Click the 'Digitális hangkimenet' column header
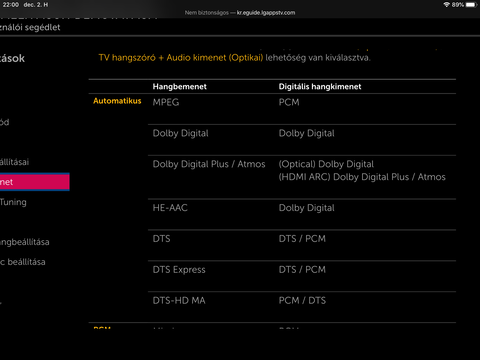This screenshot has height=360, width=480. pyautogui.click(x=320, y=87)
